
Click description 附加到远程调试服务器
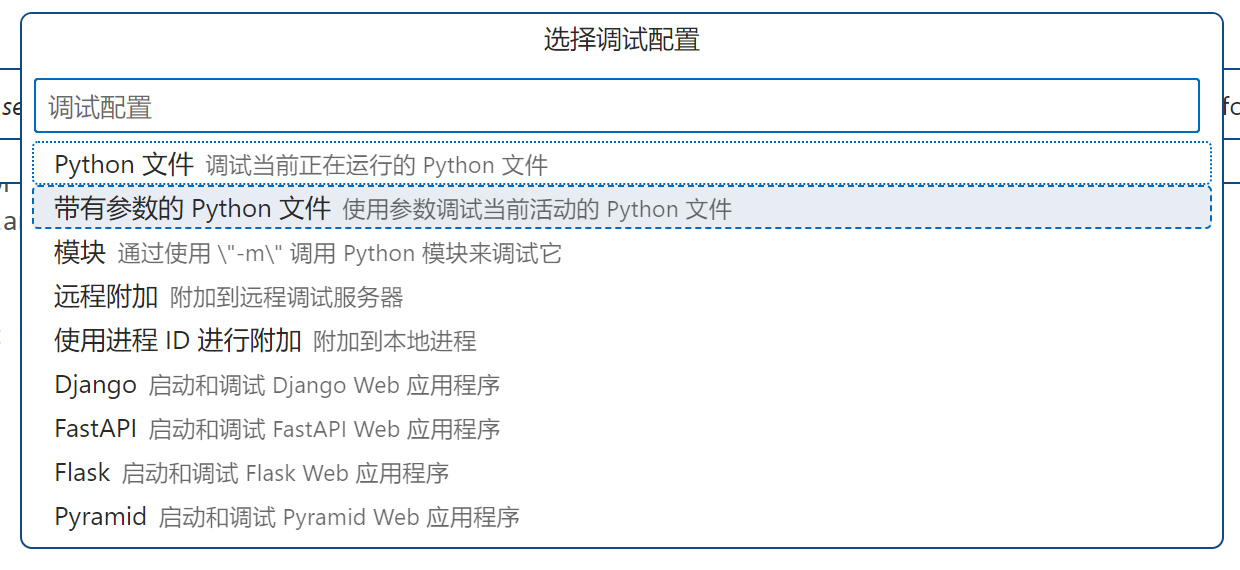tap(287, 298)
